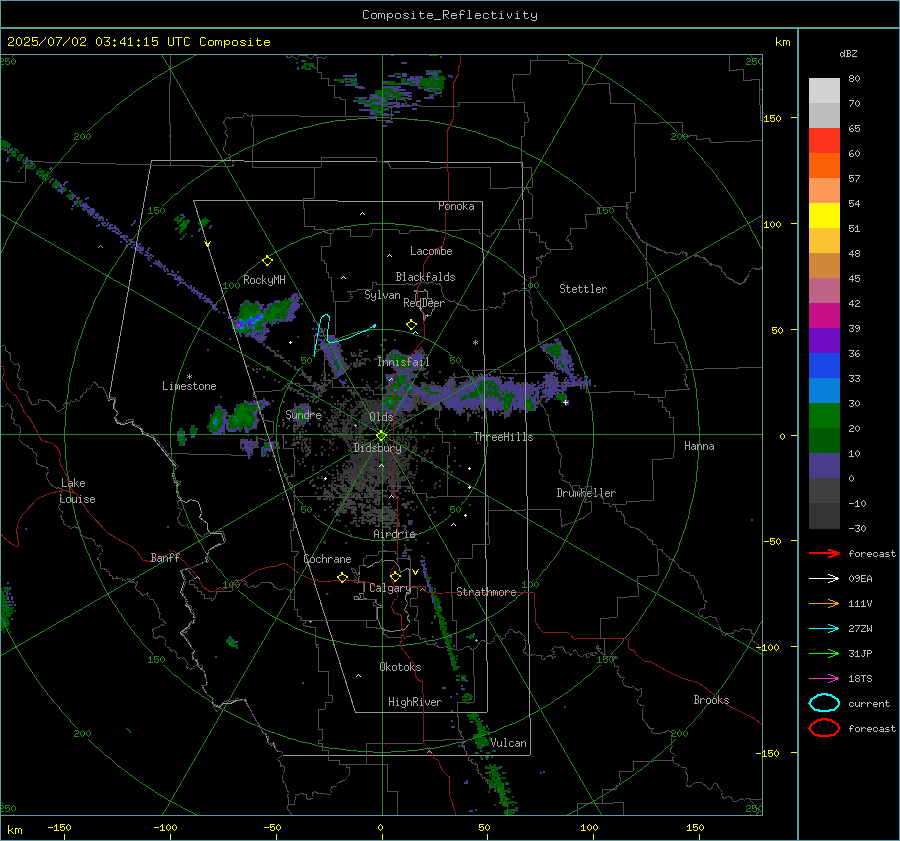This screenshot has height=841, width=900.
Task: Click the blue swatch between 36 and 33
Action: [x=824, y=366]
